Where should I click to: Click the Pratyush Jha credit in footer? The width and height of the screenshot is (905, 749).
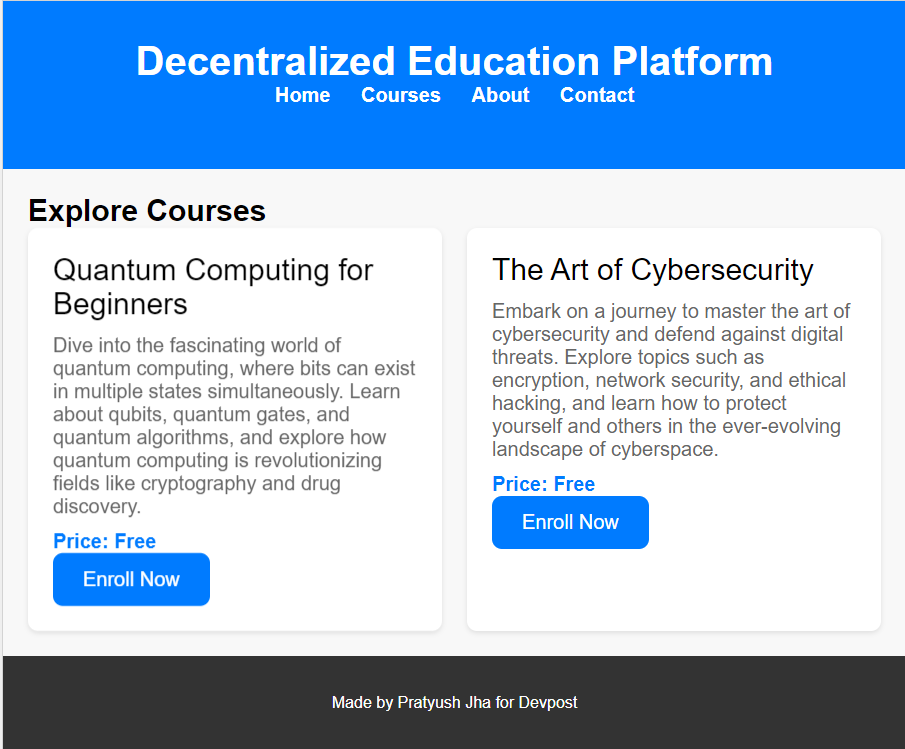(447, 702)
